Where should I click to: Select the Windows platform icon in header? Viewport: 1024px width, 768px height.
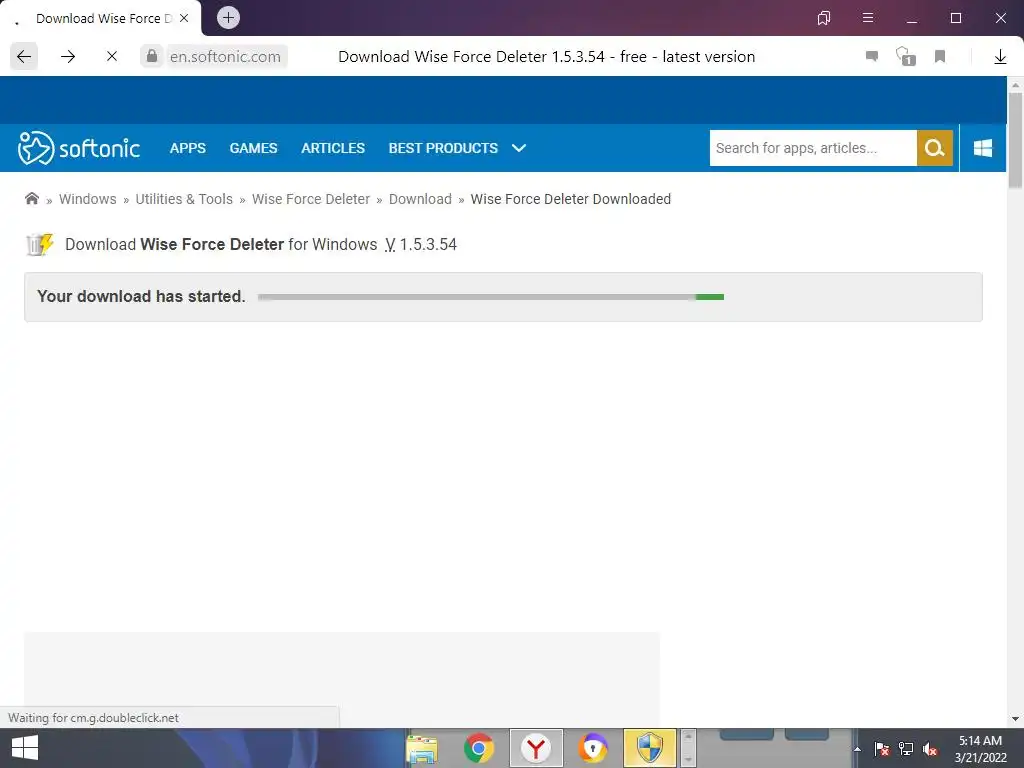click(x=983, y=148)
